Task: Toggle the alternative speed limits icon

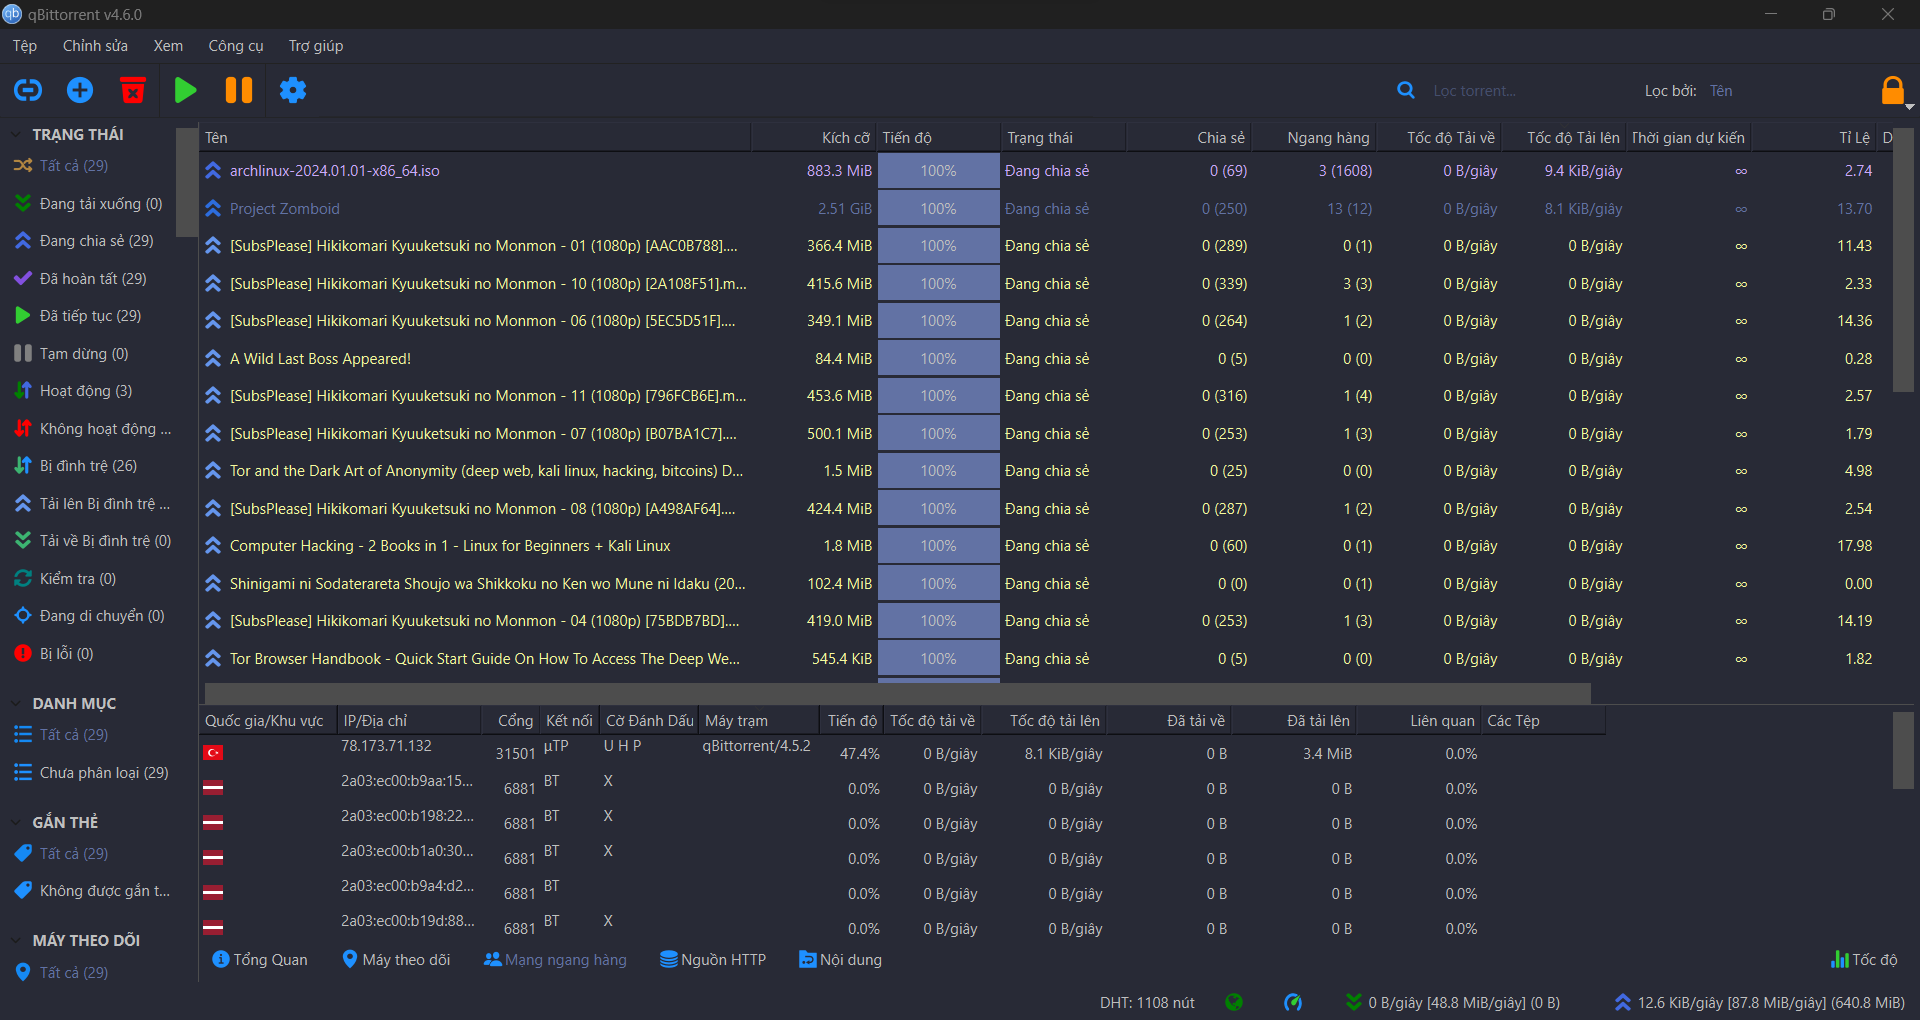Action: pos(1293,1002)
